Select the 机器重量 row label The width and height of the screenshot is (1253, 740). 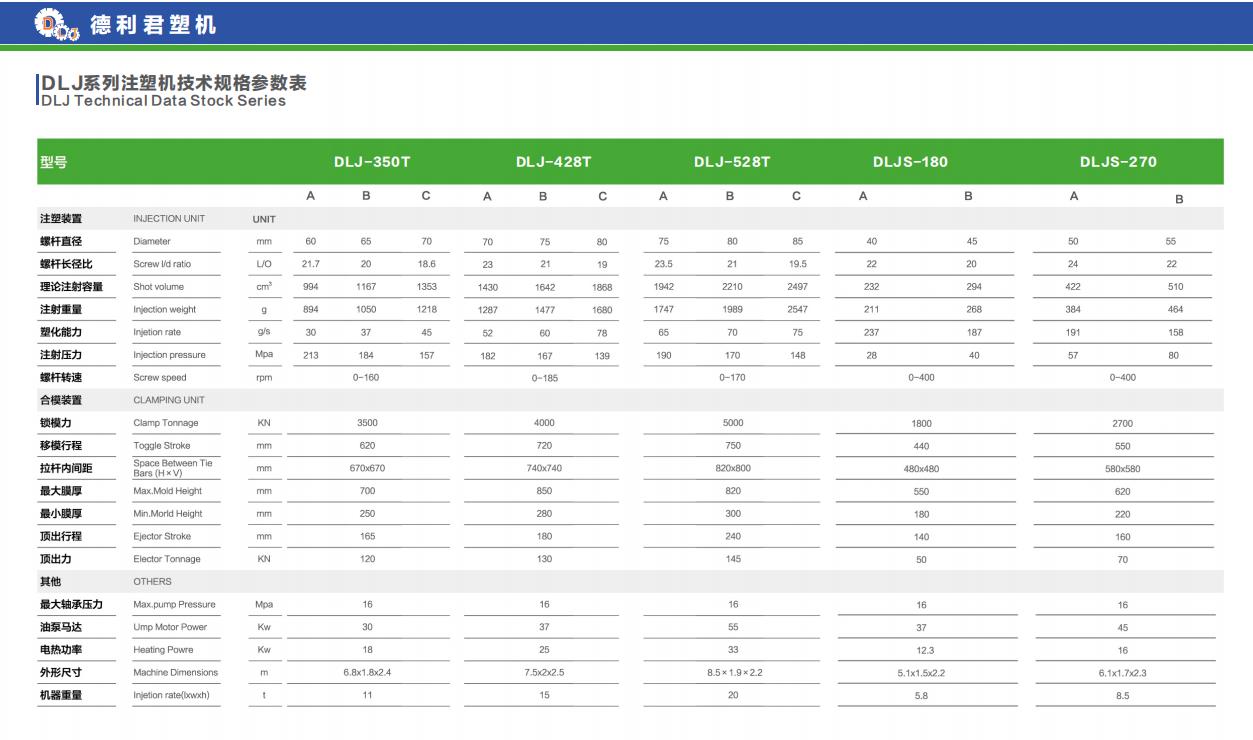click(x=61, y=695)
